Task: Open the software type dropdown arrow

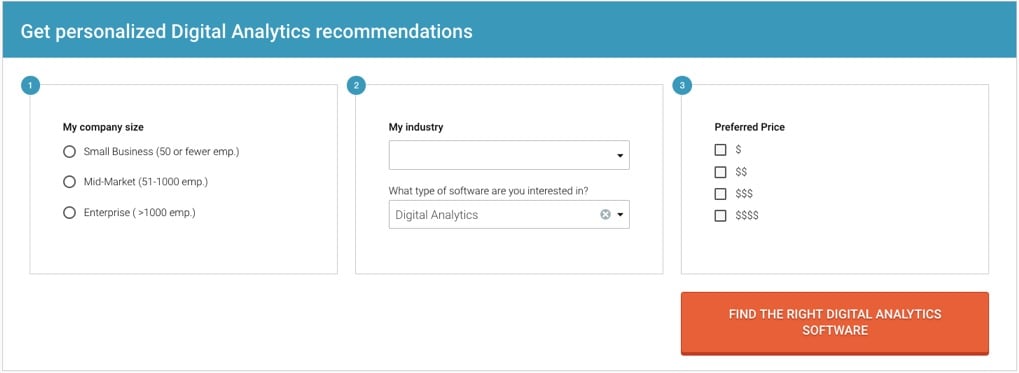Action: tap(620, 214)
